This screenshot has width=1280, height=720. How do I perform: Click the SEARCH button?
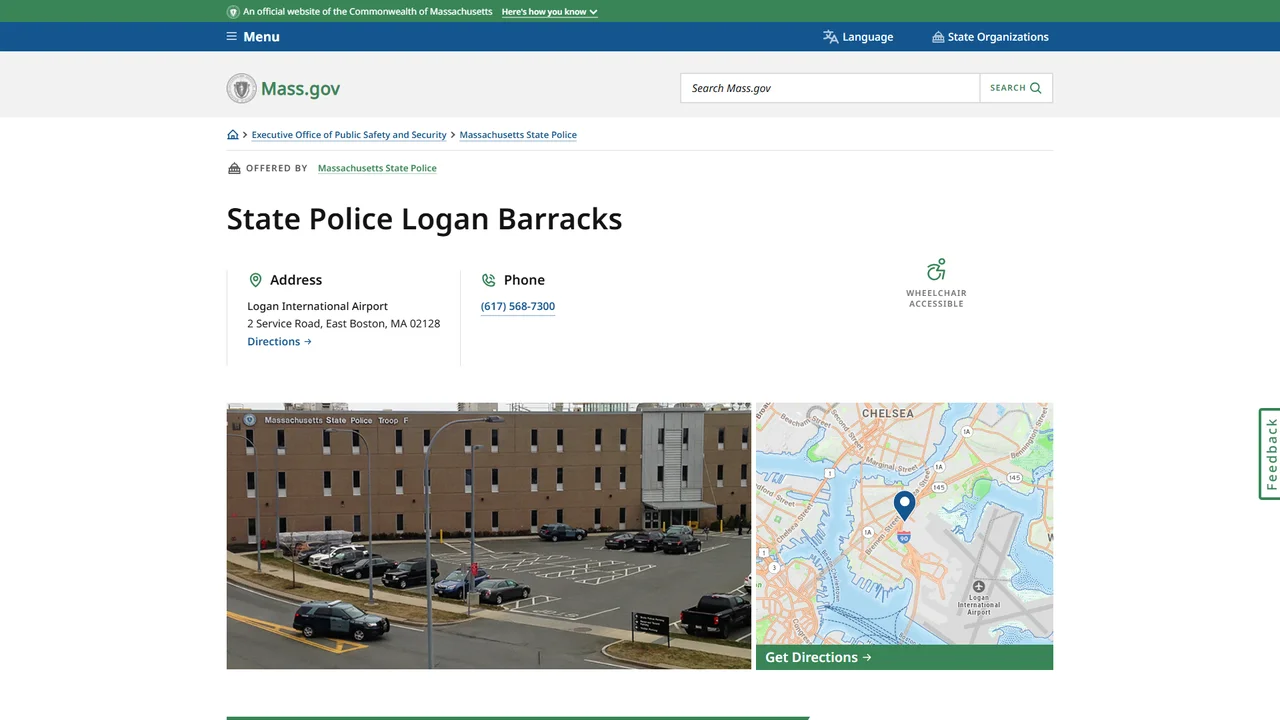(1016, 88)
